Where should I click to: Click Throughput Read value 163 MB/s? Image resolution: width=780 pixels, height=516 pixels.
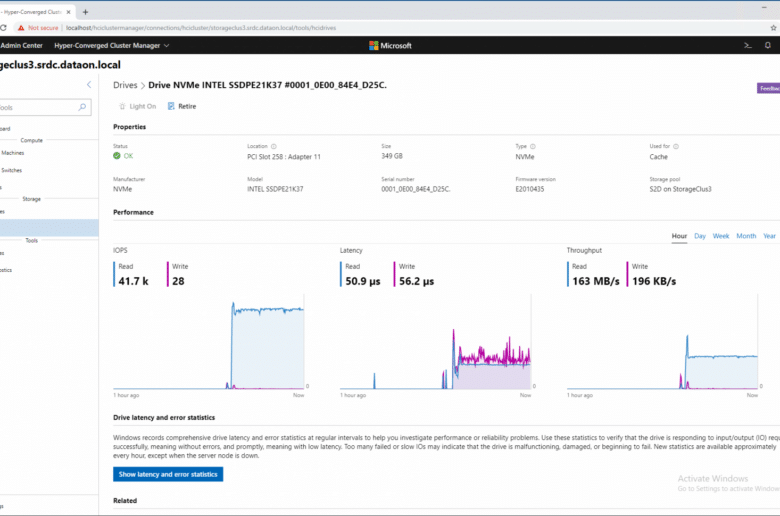(x=595, y=281)
